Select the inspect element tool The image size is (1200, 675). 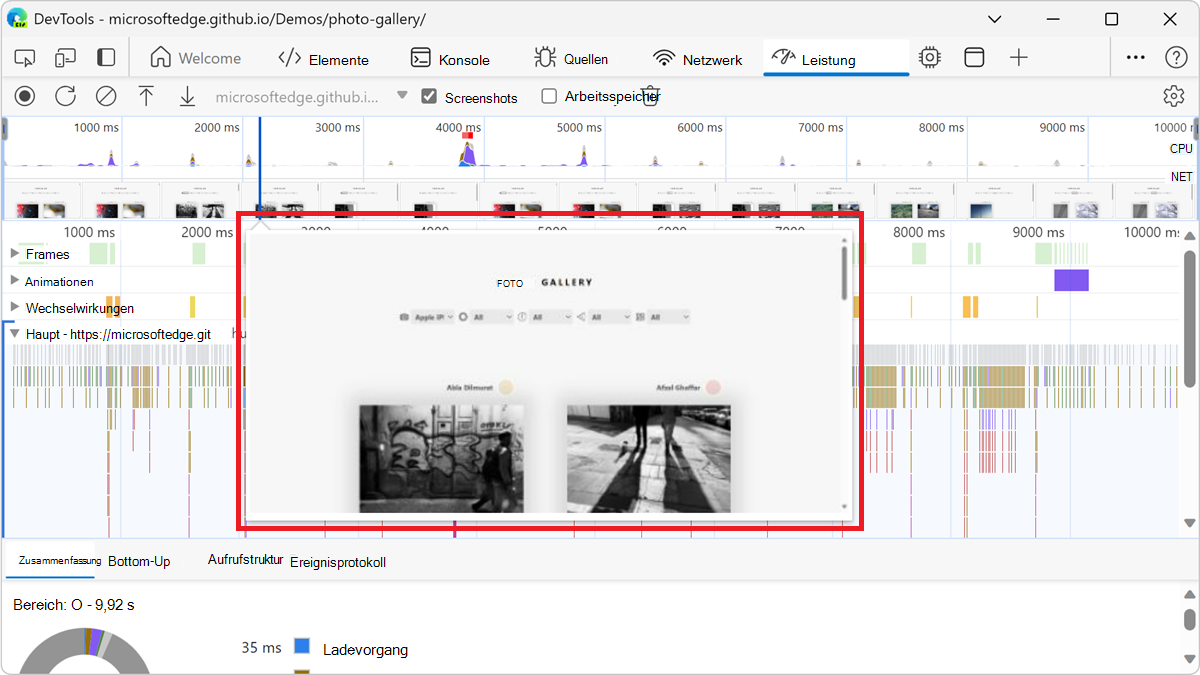point(24,58)
